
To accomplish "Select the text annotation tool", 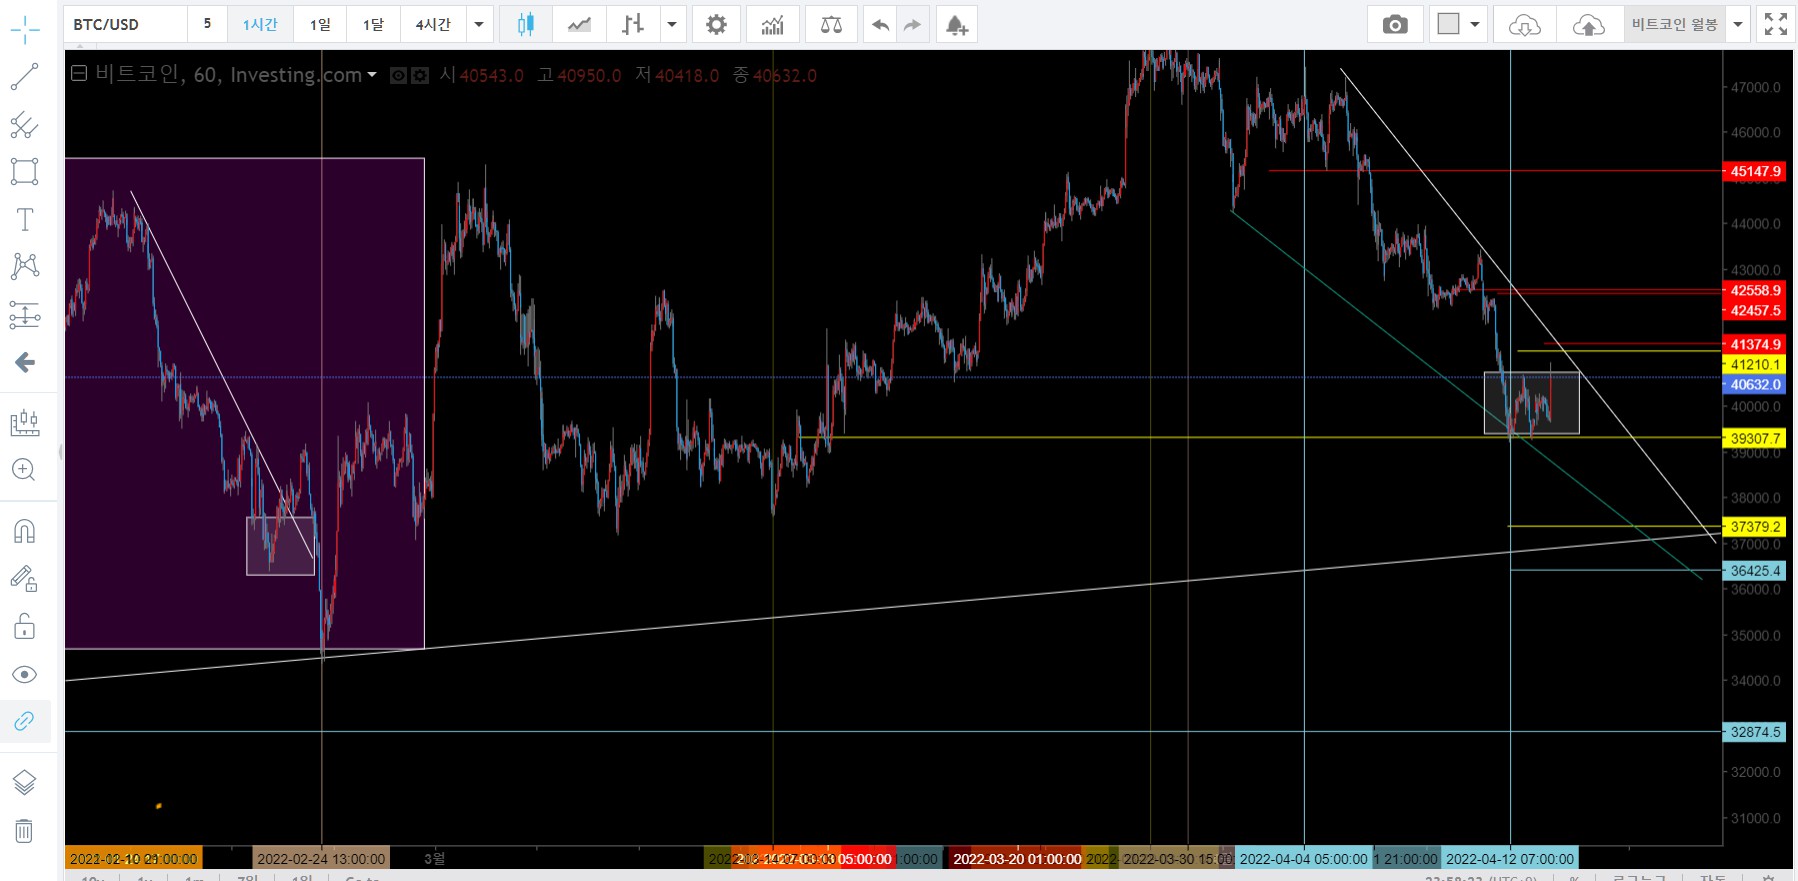I will pyautogui.click(x=24, y=220).
